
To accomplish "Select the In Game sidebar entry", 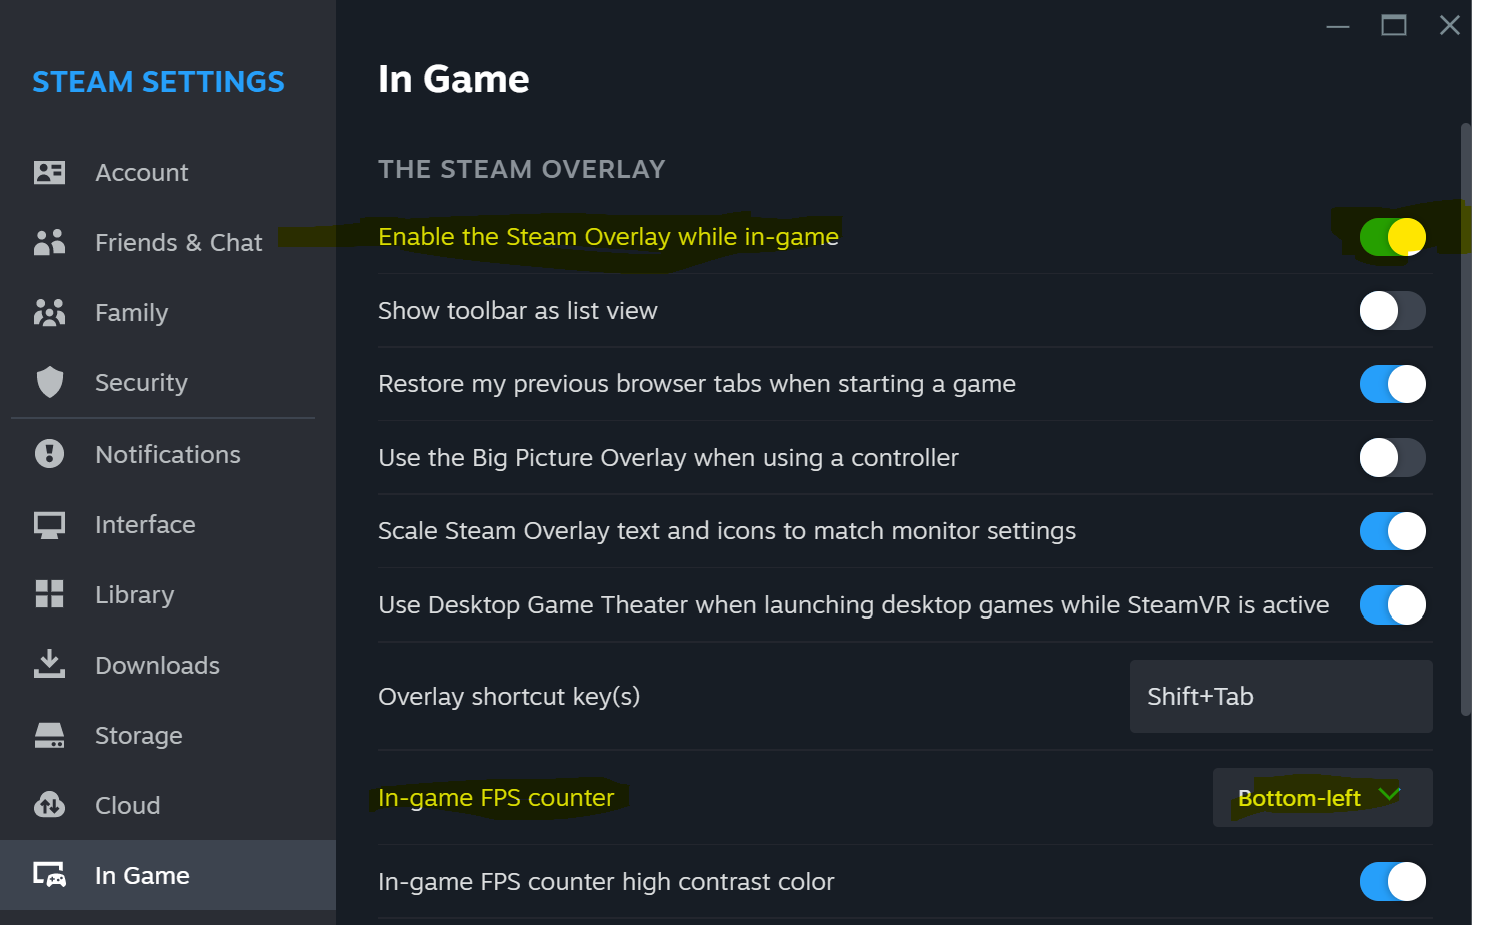I will point(142,876).
